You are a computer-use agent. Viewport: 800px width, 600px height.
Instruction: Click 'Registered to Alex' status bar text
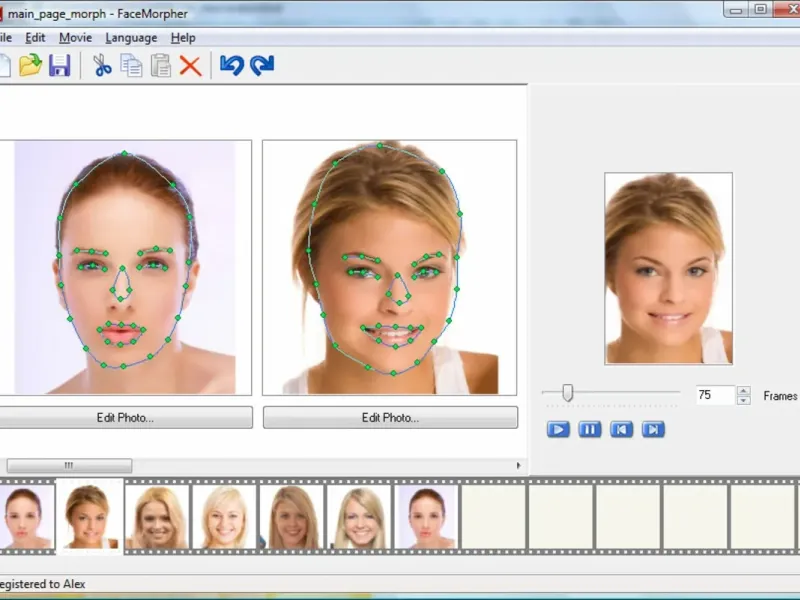pos(43,584)
